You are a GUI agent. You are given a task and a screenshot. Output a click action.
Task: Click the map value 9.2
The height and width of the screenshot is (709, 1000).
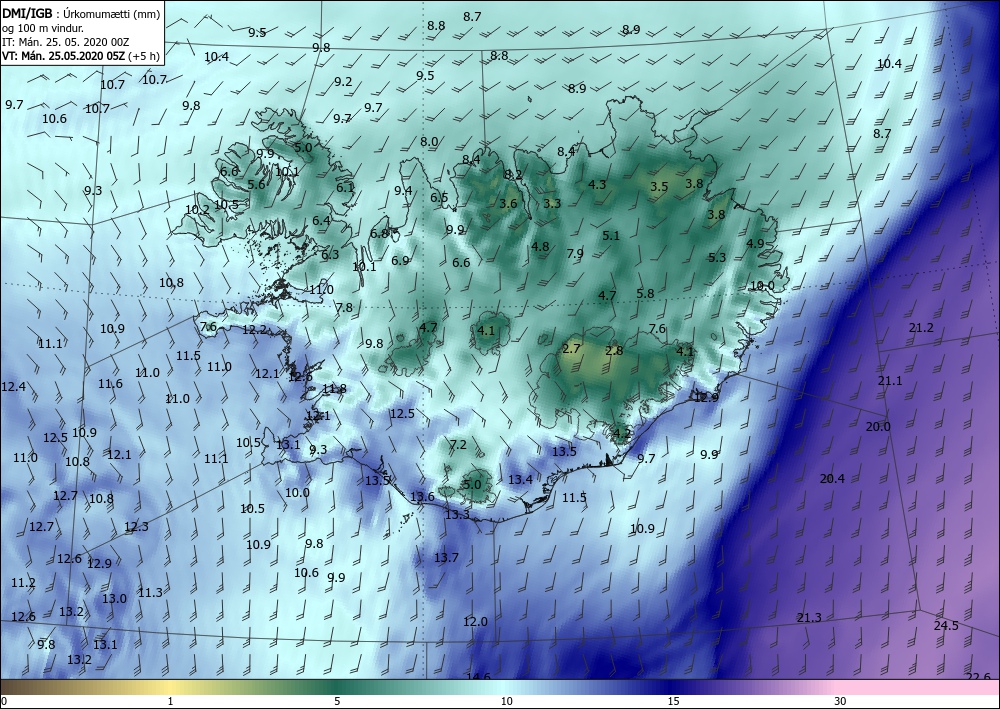coord(343,81)
